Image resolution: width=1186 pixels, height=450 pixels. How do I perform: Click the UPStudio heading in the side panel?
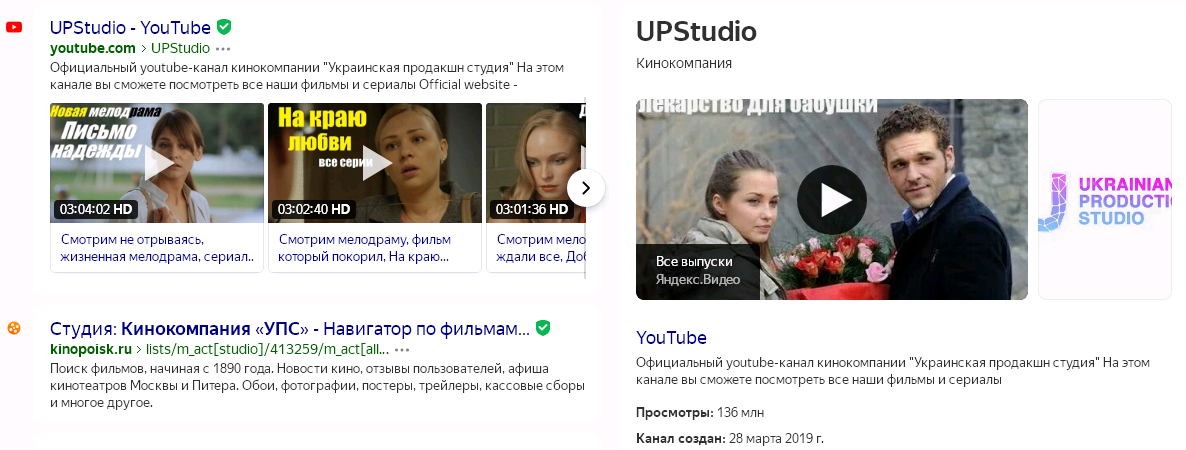(x=696, y=31)
